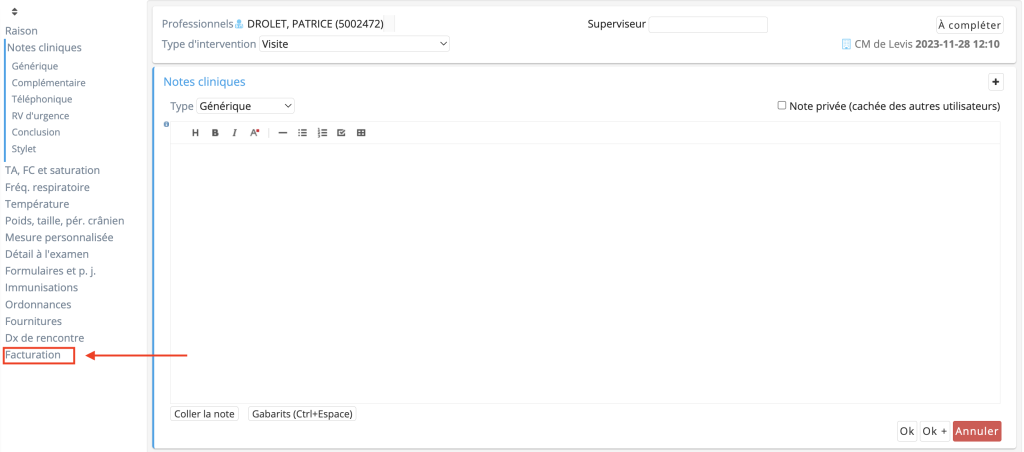The height and width of the screenshot is (452, 1024).
Task: Select Conclusion in sidebar
Action: coord(36,132)
